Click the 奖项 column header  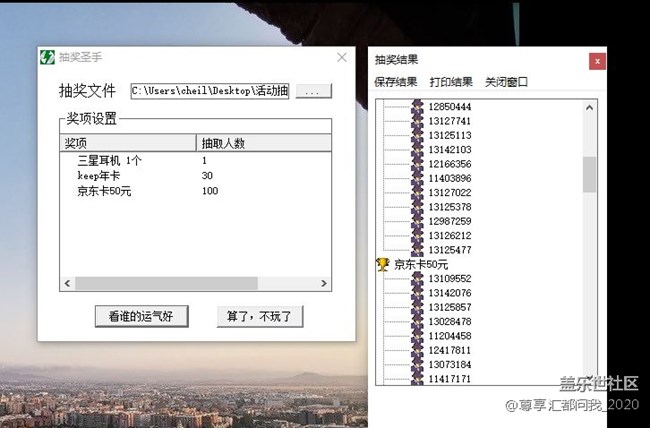128,143
